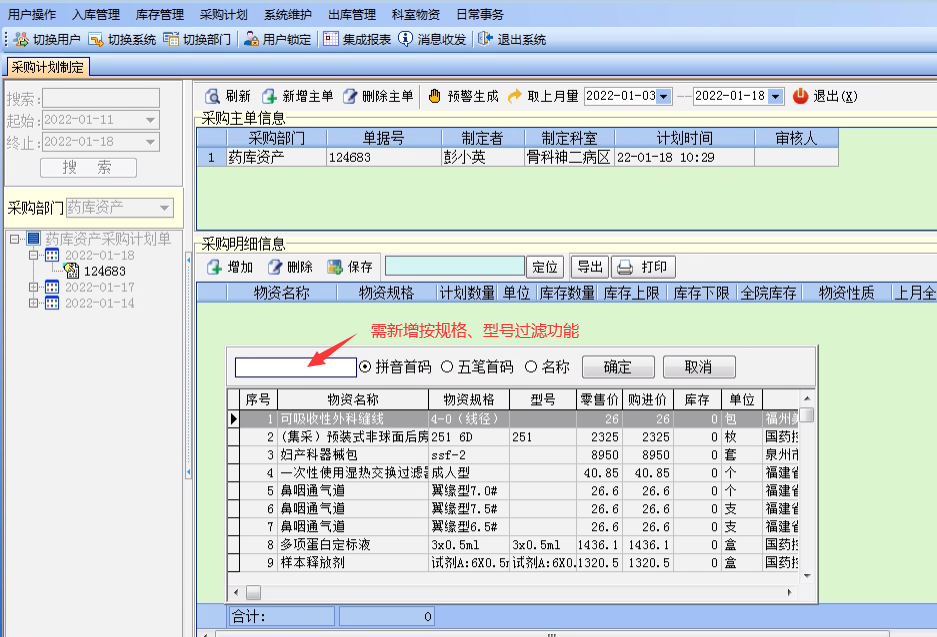Viewport: 937px width, 637px height.
Task: Click the popup scrollbar down arrow
Action: click(x=807, y=576)
